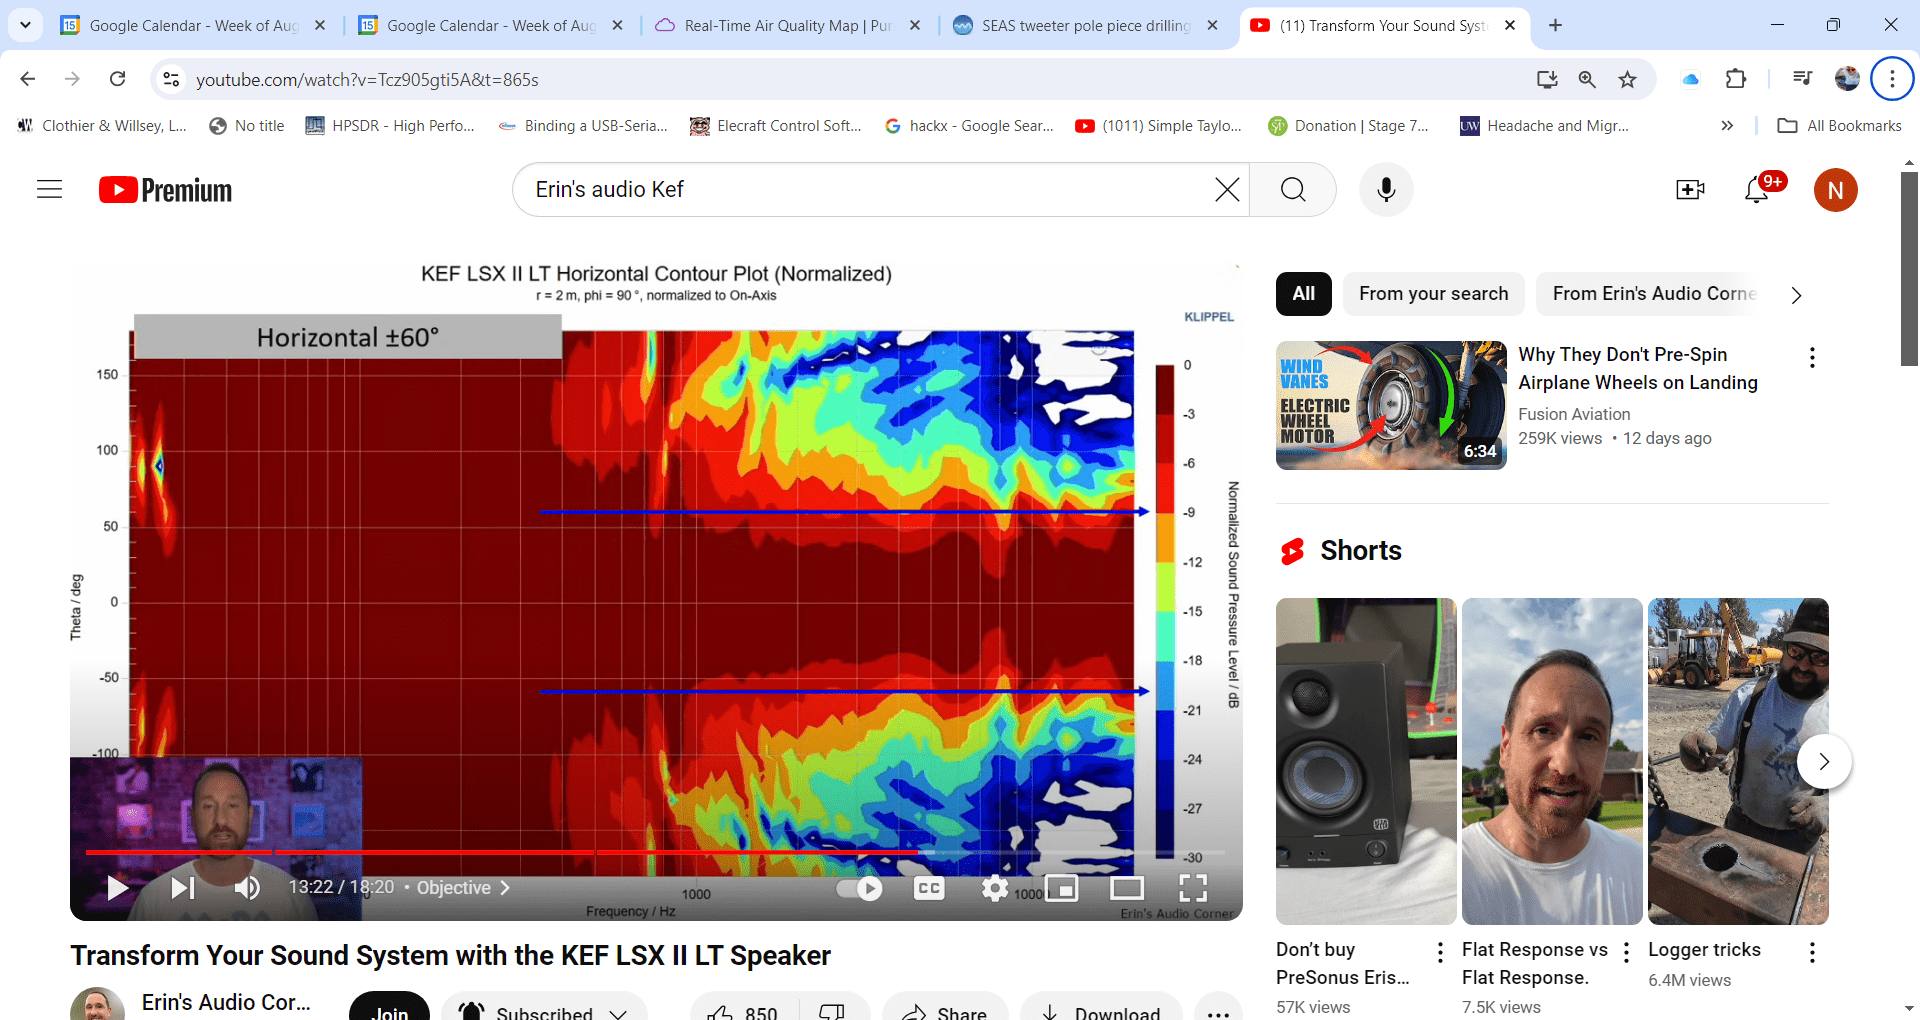Open options for Logger tricks short
This screenshot has height=1020, width=1920.
coord(1812,952)
